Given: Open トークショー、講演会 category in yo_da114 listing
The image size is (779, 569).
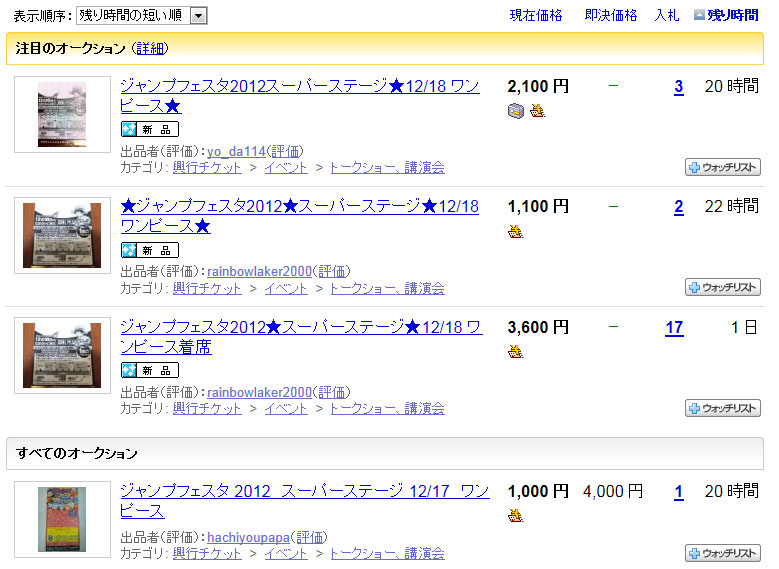Looking at the screenshot, I should click(388, 167).
